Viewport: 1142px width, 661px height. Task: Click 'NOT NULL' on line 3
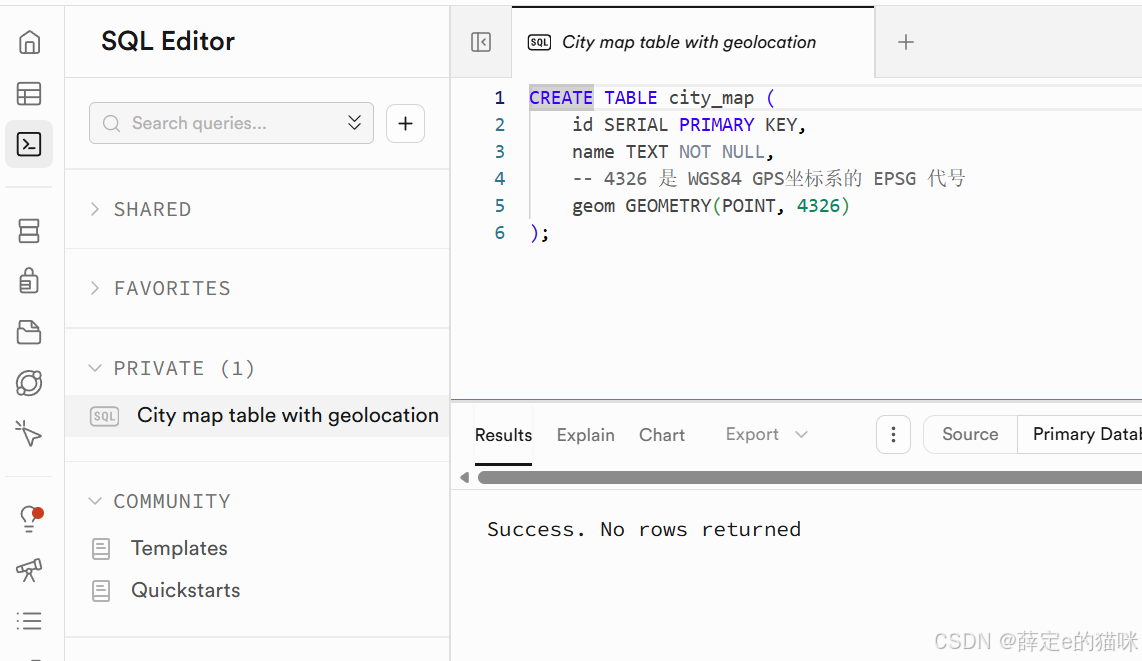(x=722, y=152)
